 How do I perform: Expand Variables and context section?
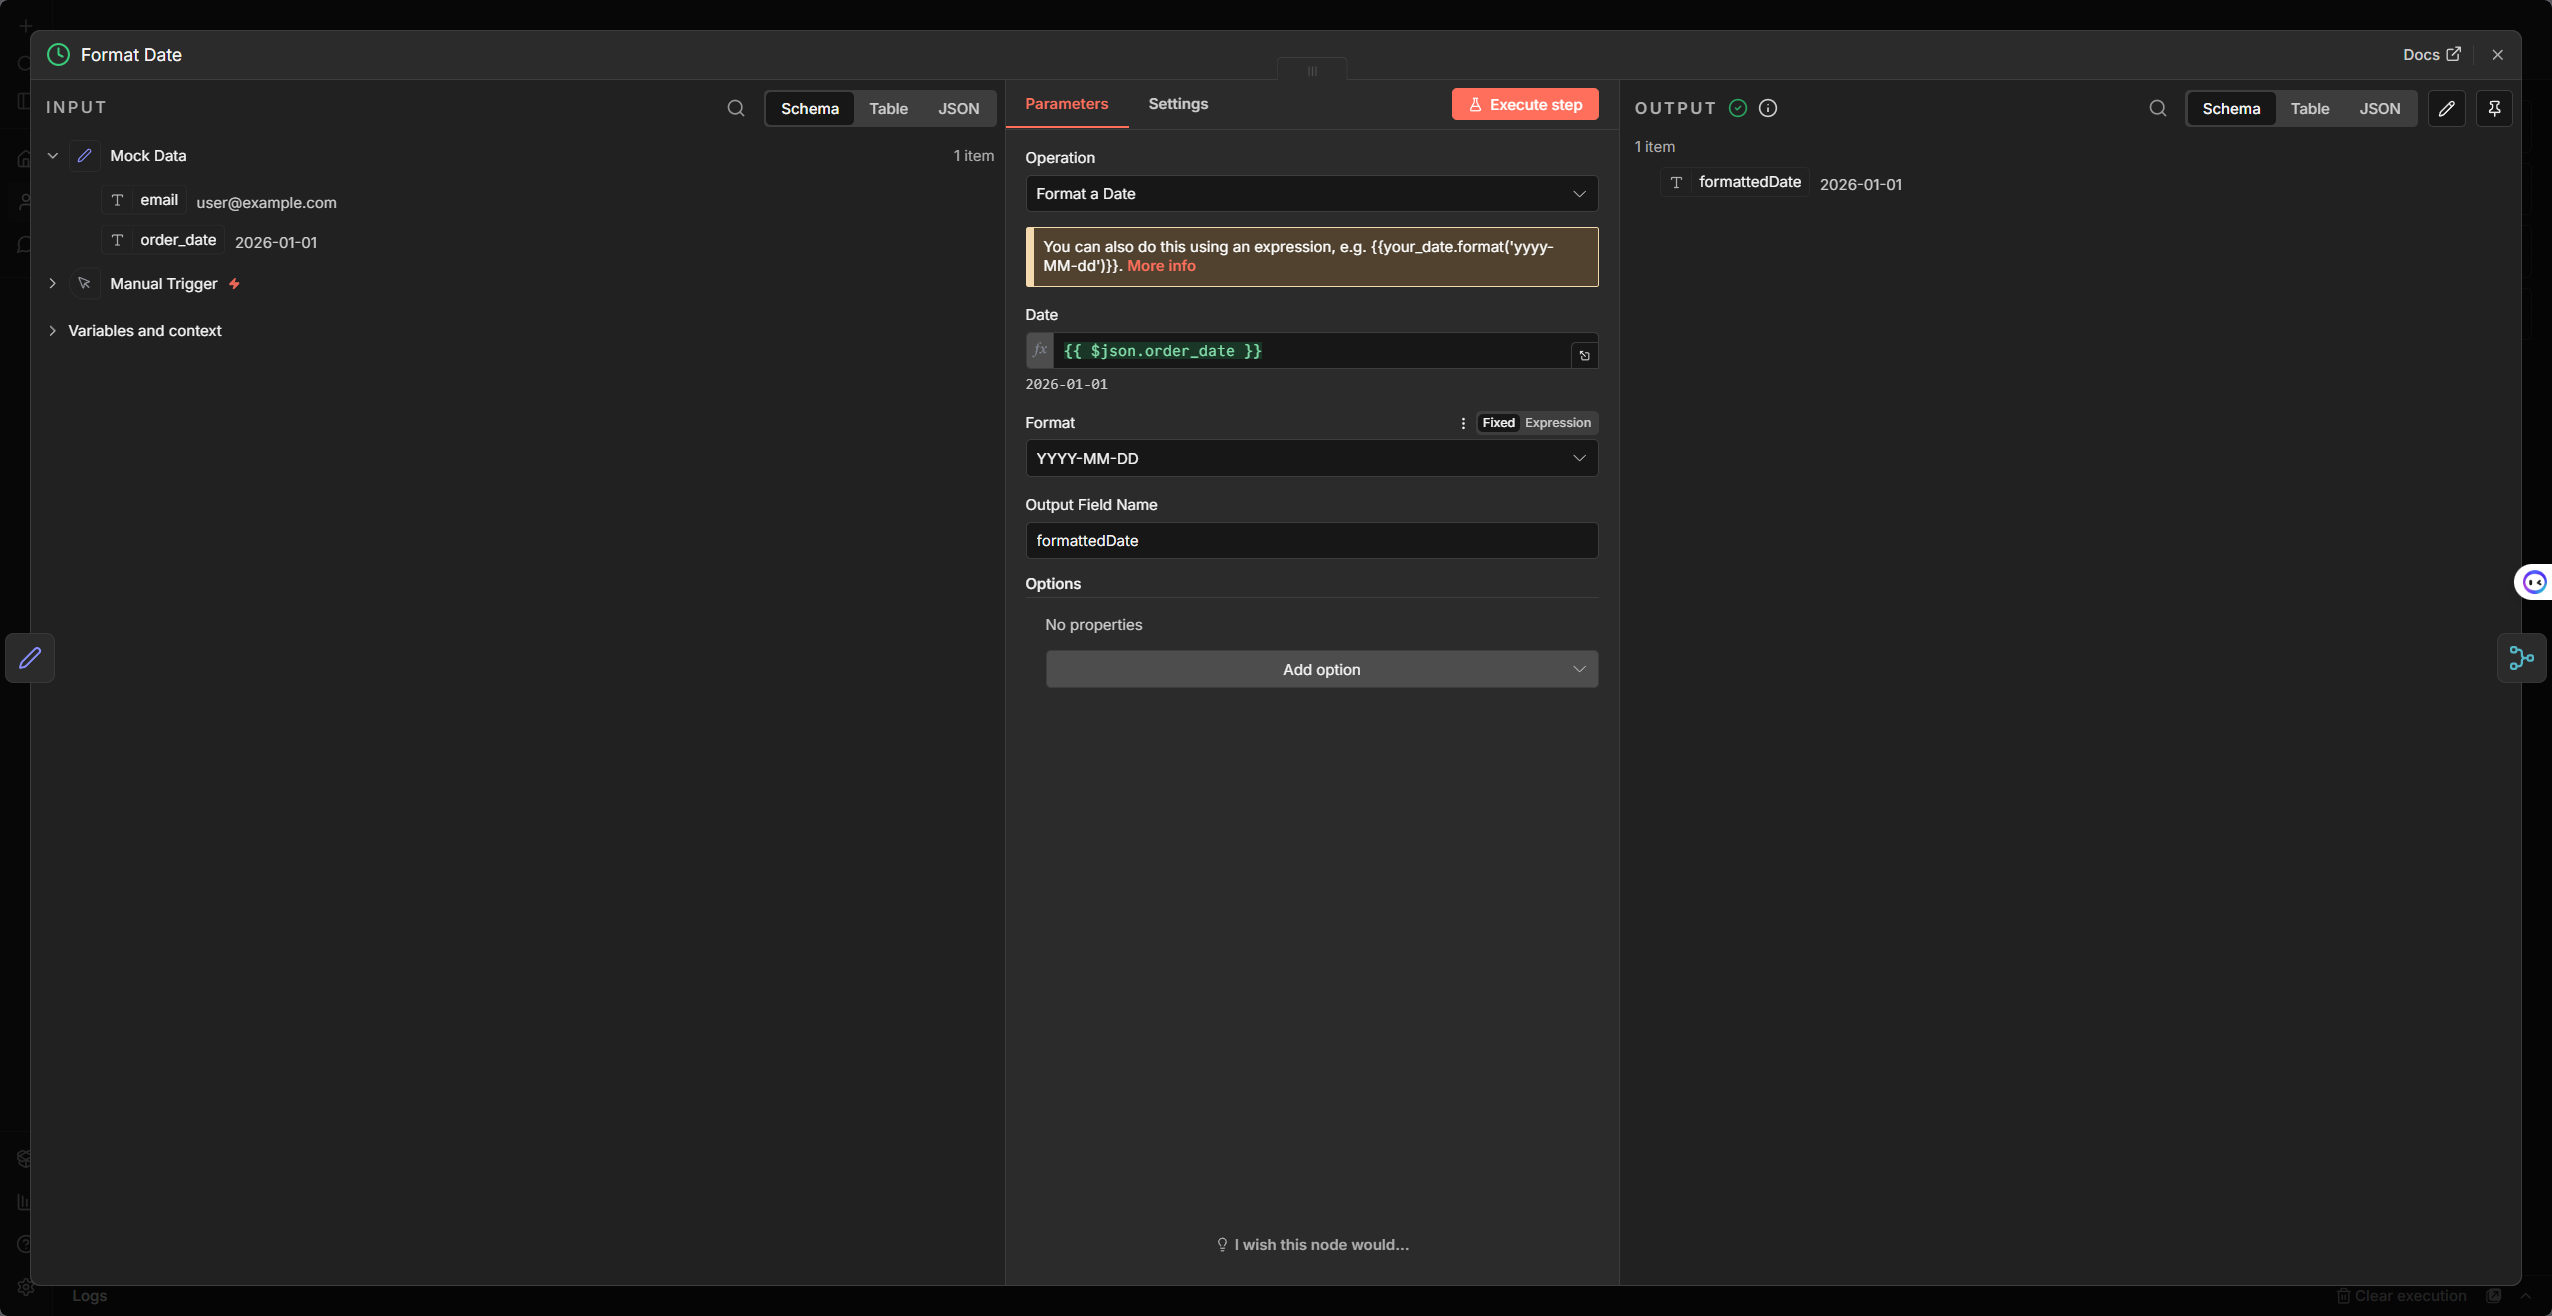53,331
